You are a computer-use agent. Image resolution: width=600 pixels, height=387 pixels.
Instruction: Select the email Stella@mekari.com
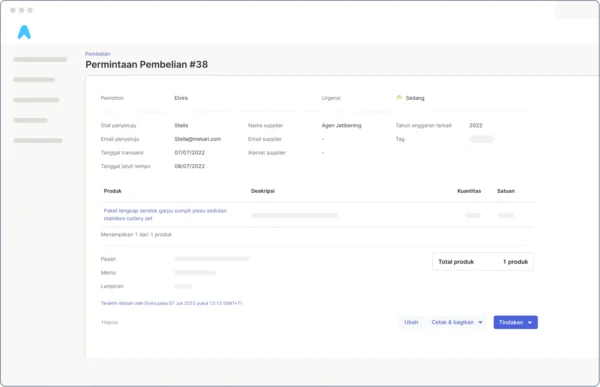198,139
